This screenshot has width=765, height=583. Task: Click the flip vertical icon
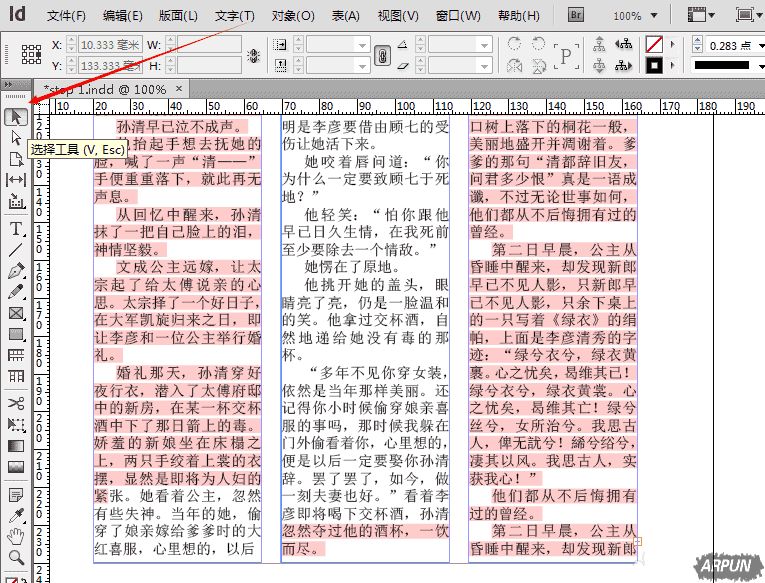pos(538,65)
